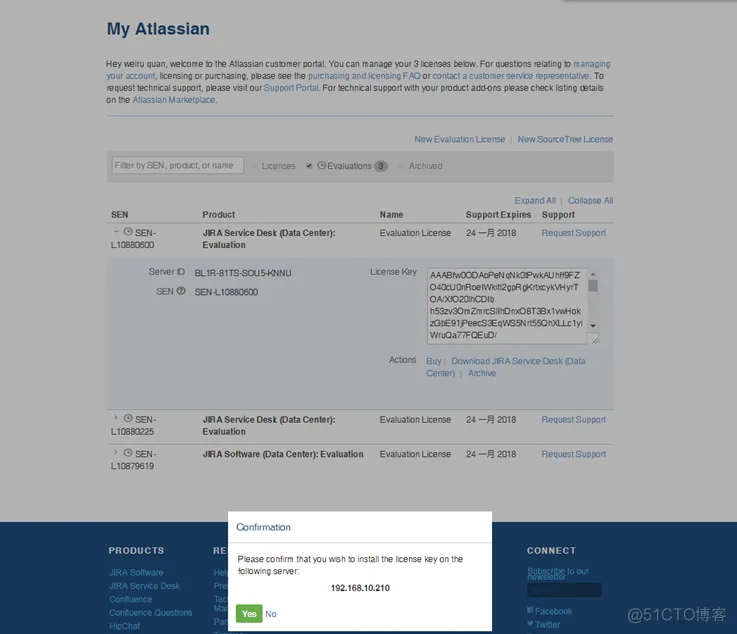Click the Archive action link

482,373
